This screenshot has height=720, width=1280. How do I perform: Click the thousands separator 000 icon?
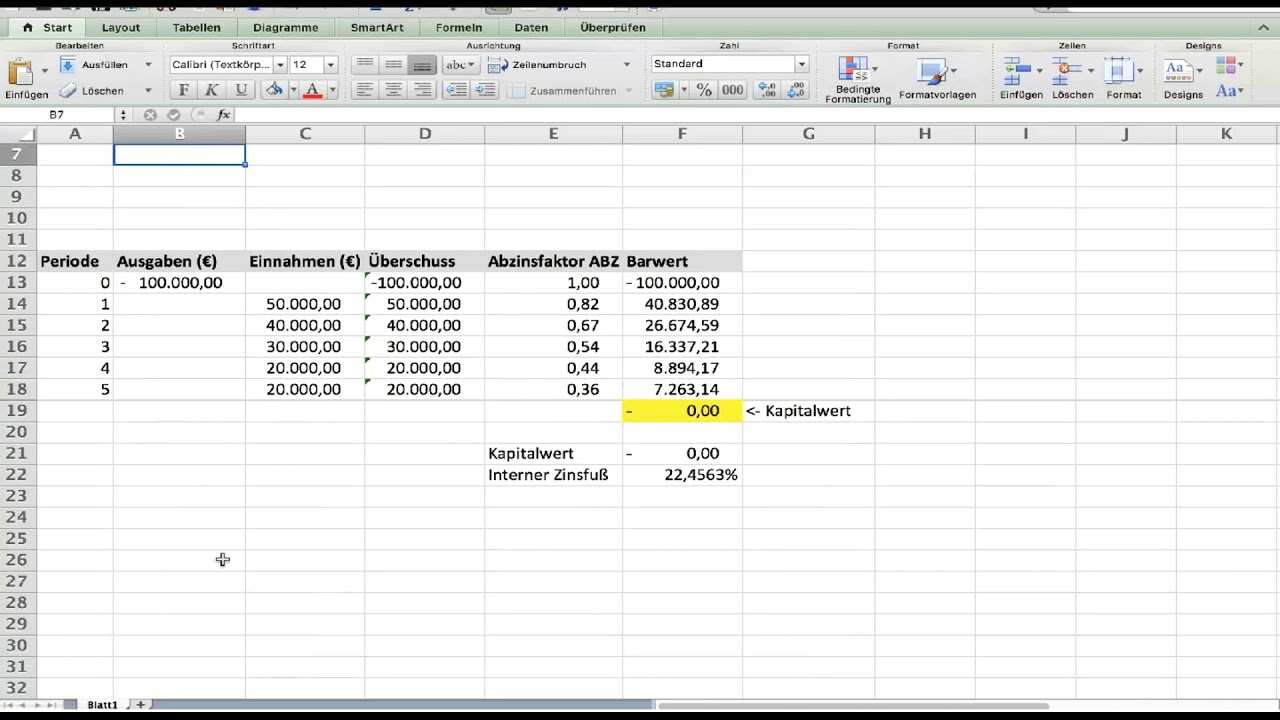pos(733,90)
